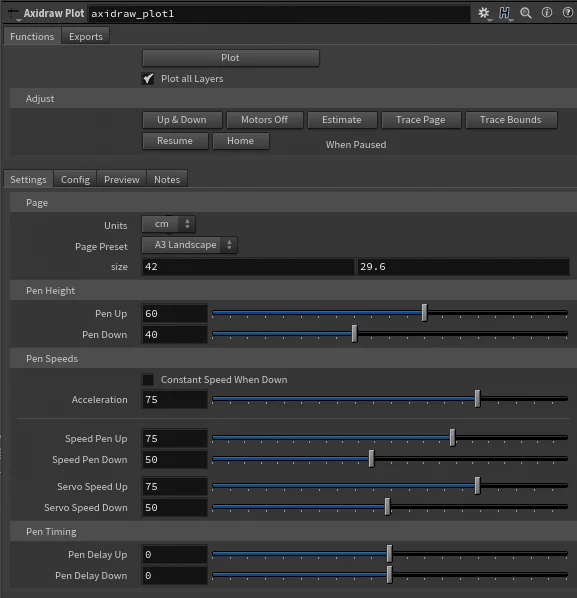Click the Estimate button
The height and width of the screenshot is (598, 577).
[342, 120]
